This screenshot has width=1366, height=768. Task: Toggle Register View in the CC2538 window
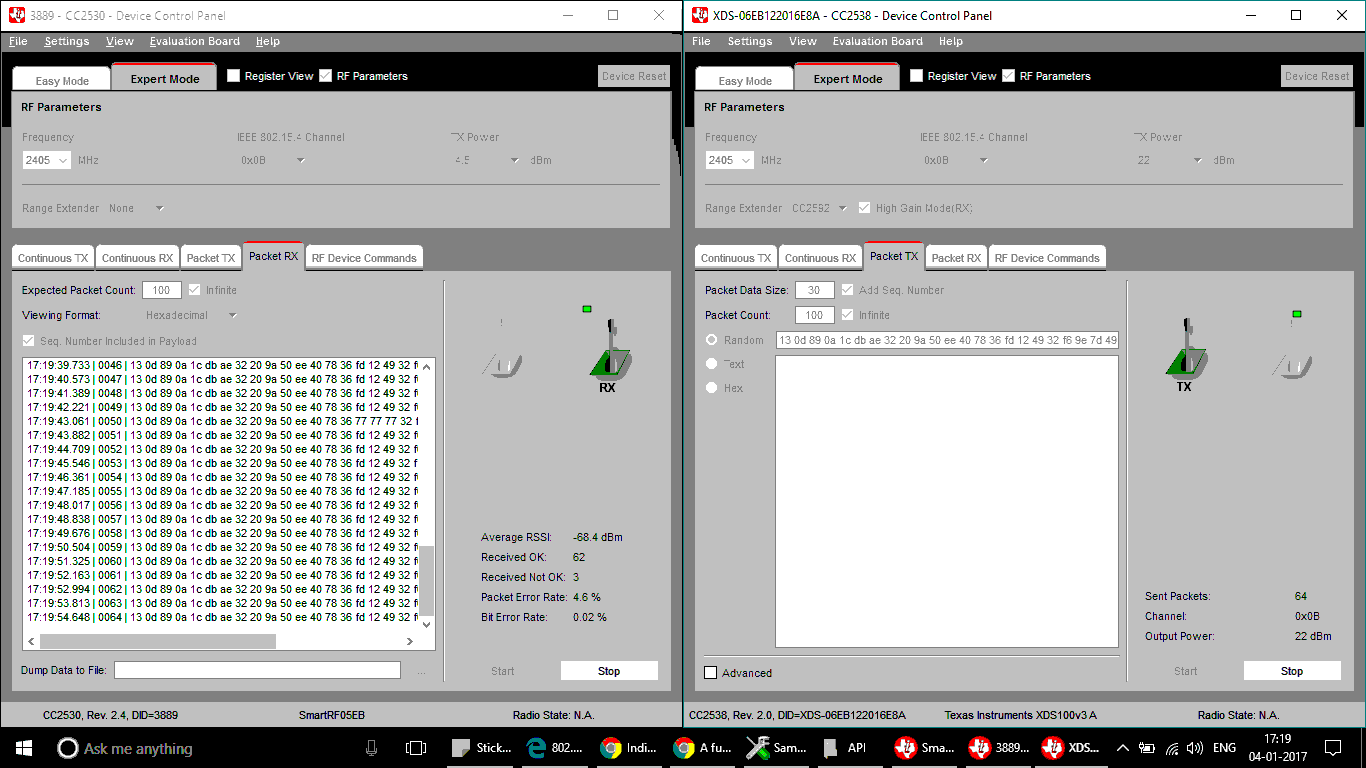point(917,76)
